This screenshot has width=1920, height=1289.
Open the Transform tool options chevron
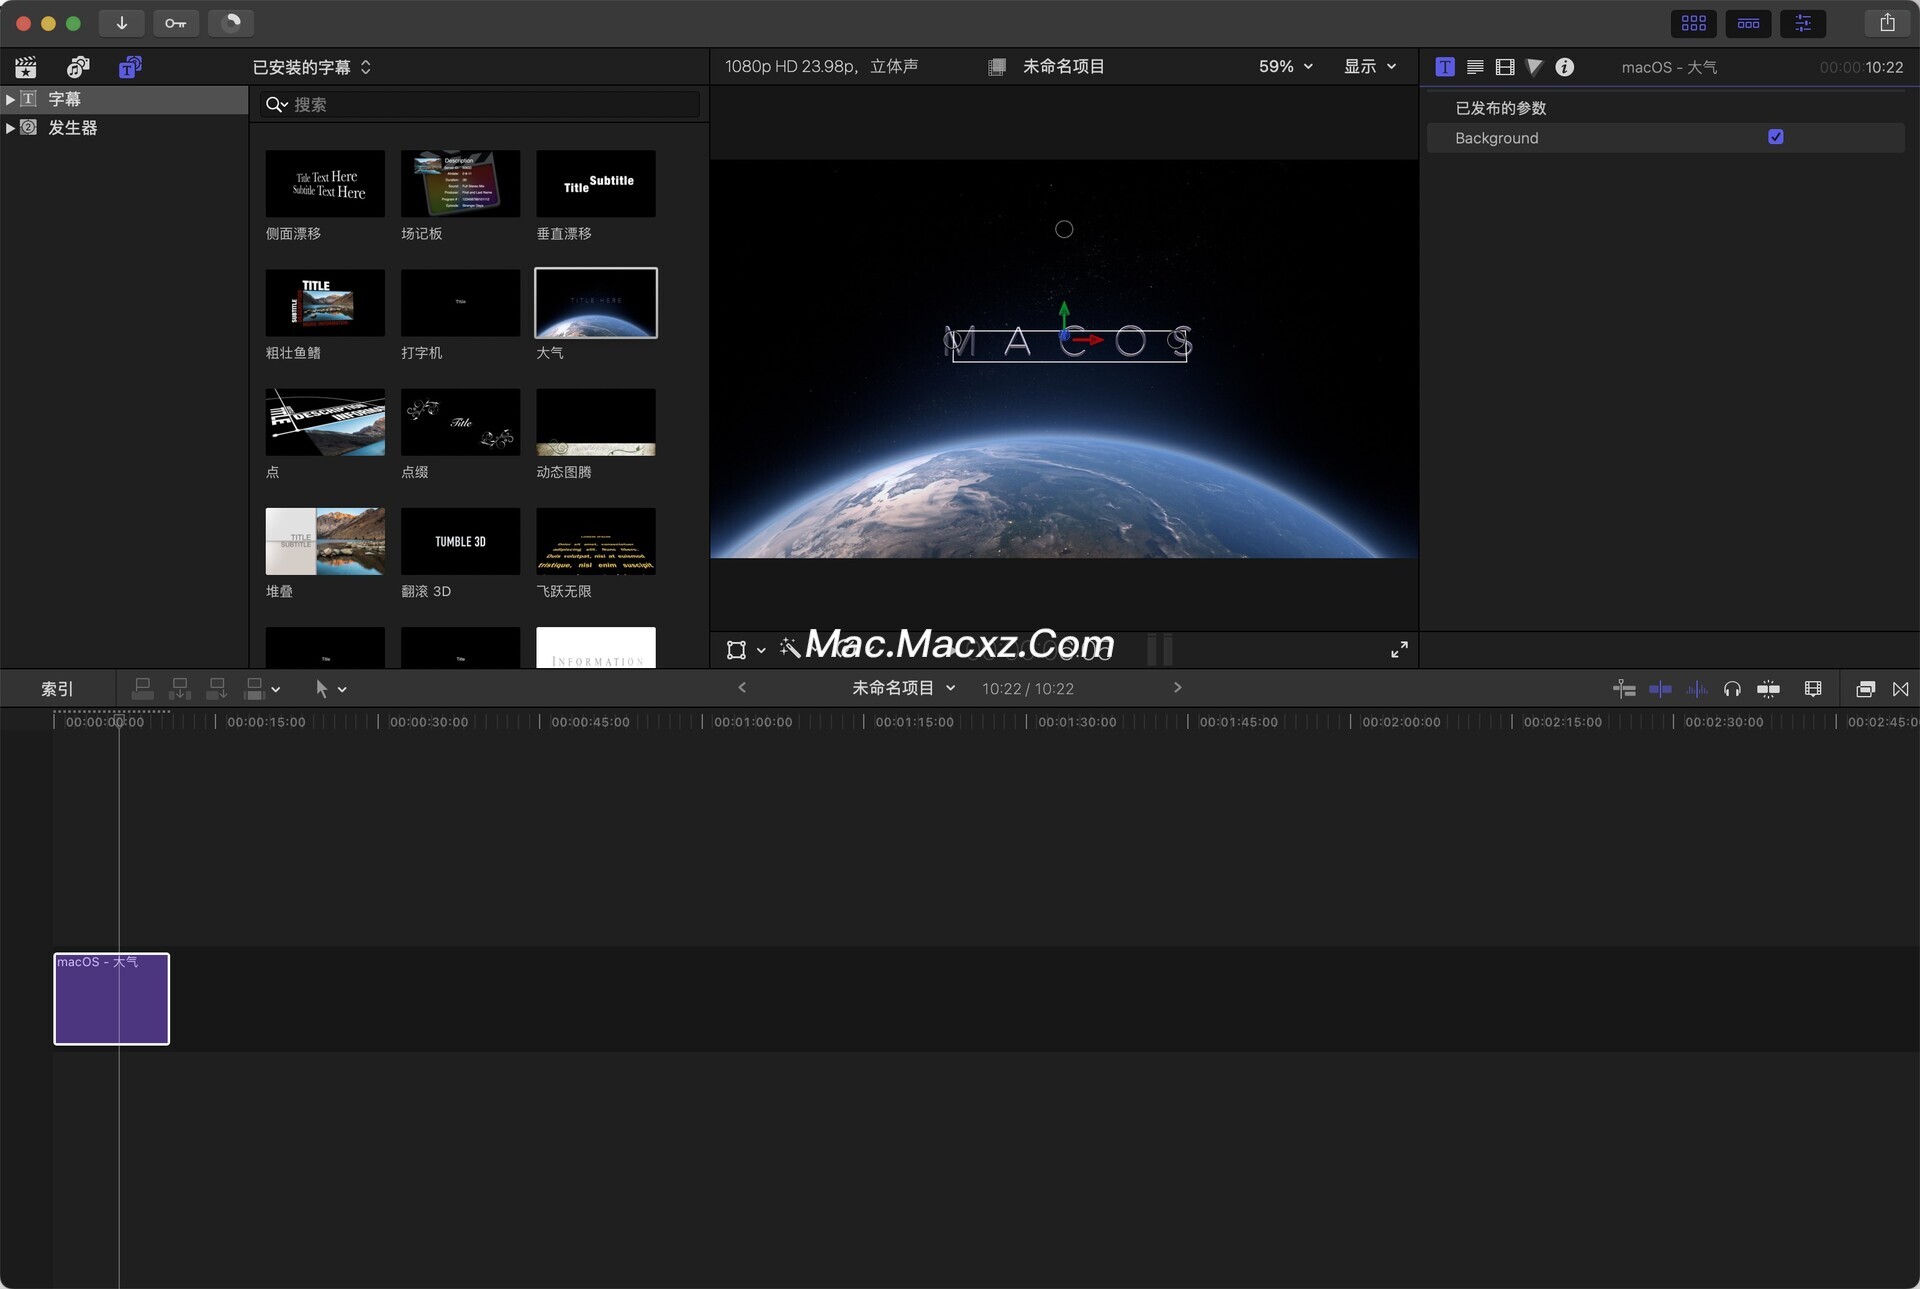tap(761, 650)
